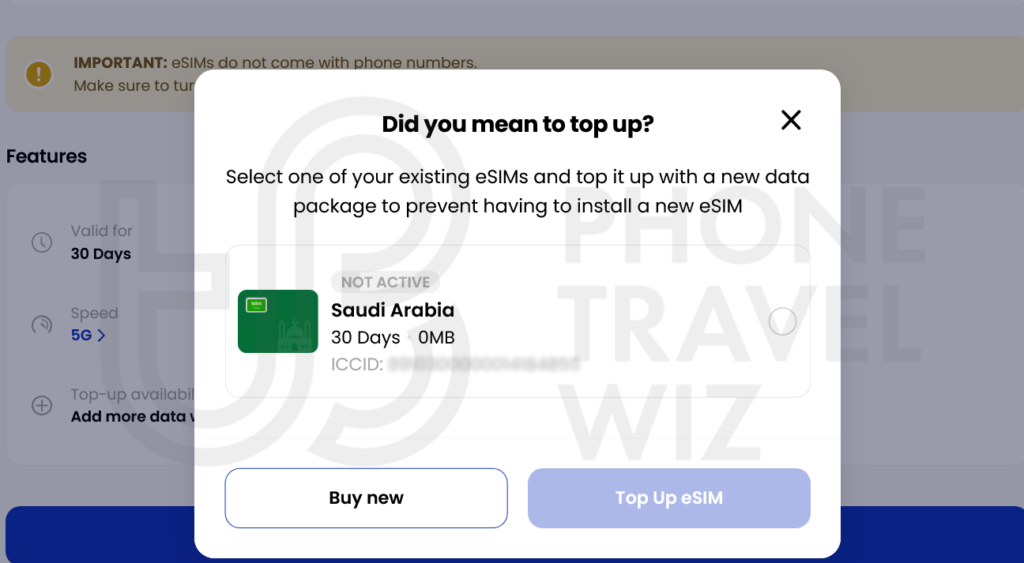
Task: Click the yellow warning exclamation icon
Action: pos(39,74)
